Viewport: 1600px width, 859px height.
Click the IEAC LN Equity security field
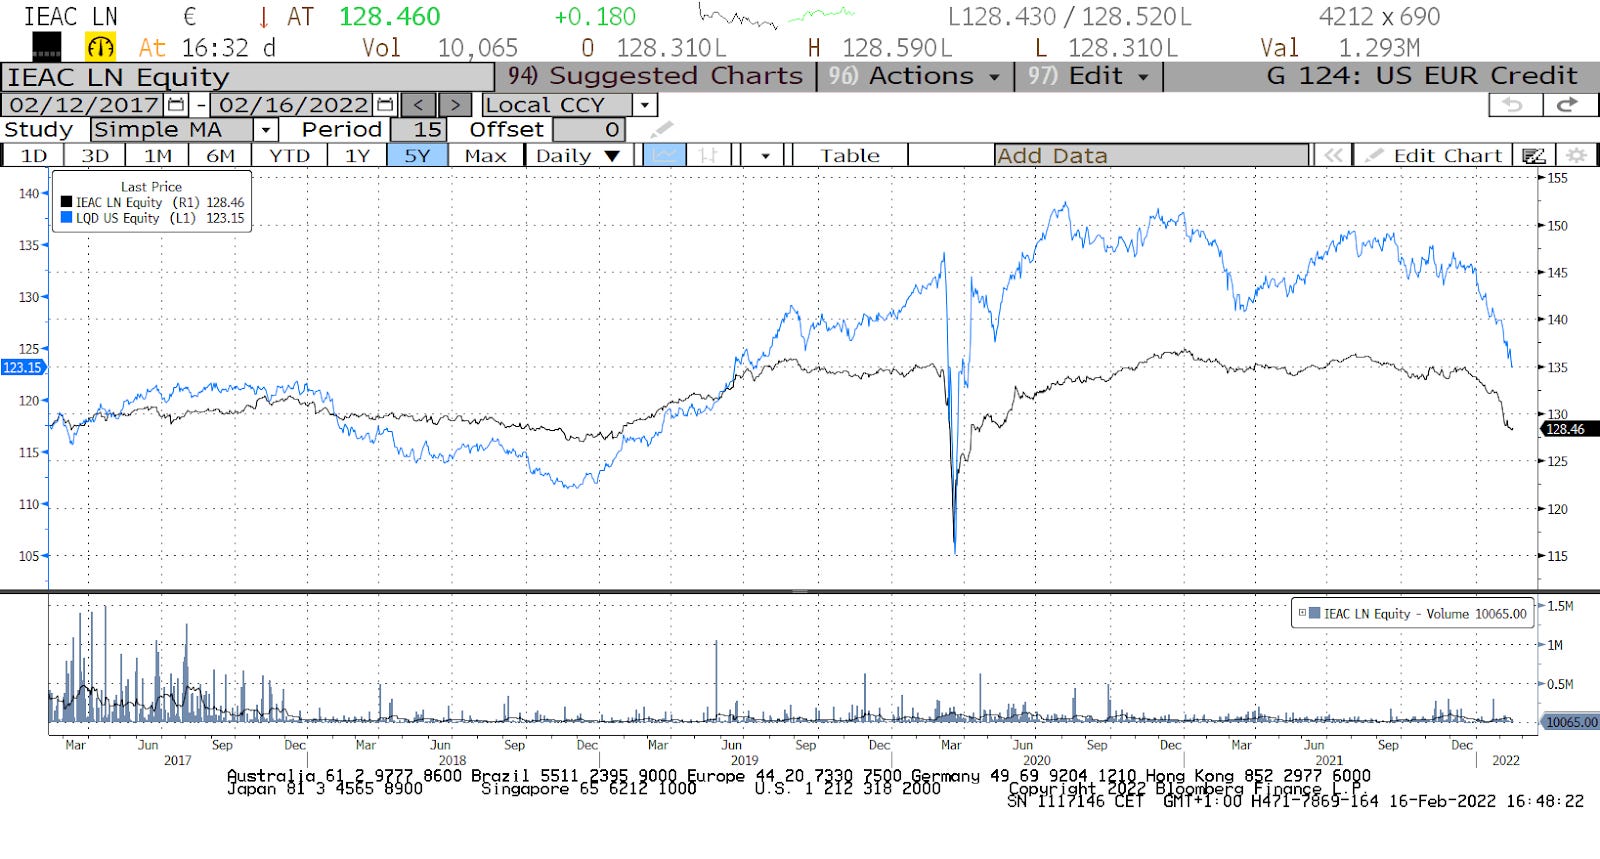(248, 77)
